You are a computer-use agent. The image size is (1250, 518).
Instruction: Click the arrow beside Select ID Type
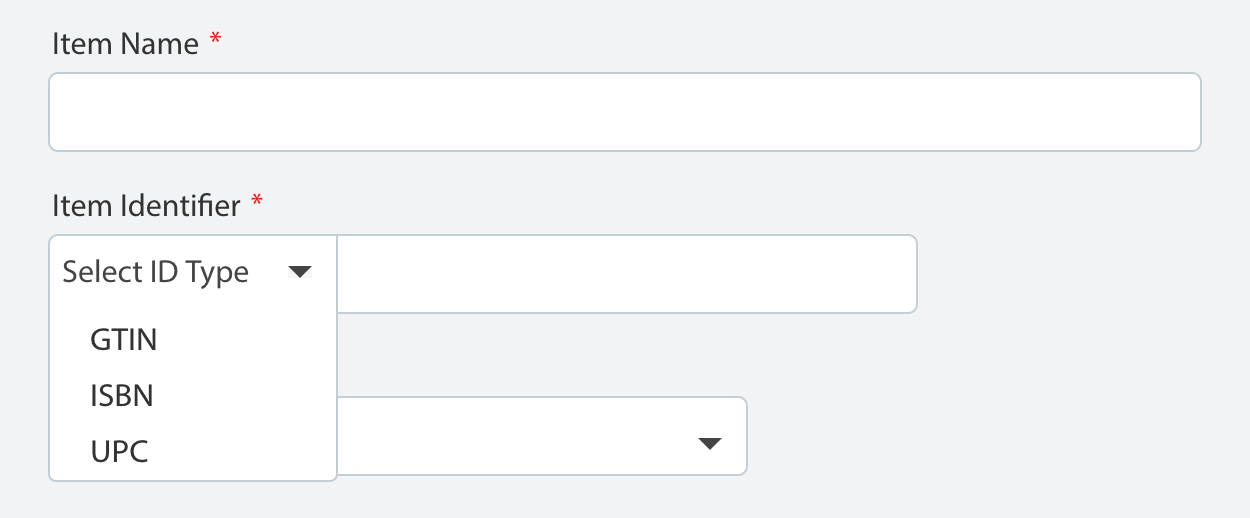300,272
